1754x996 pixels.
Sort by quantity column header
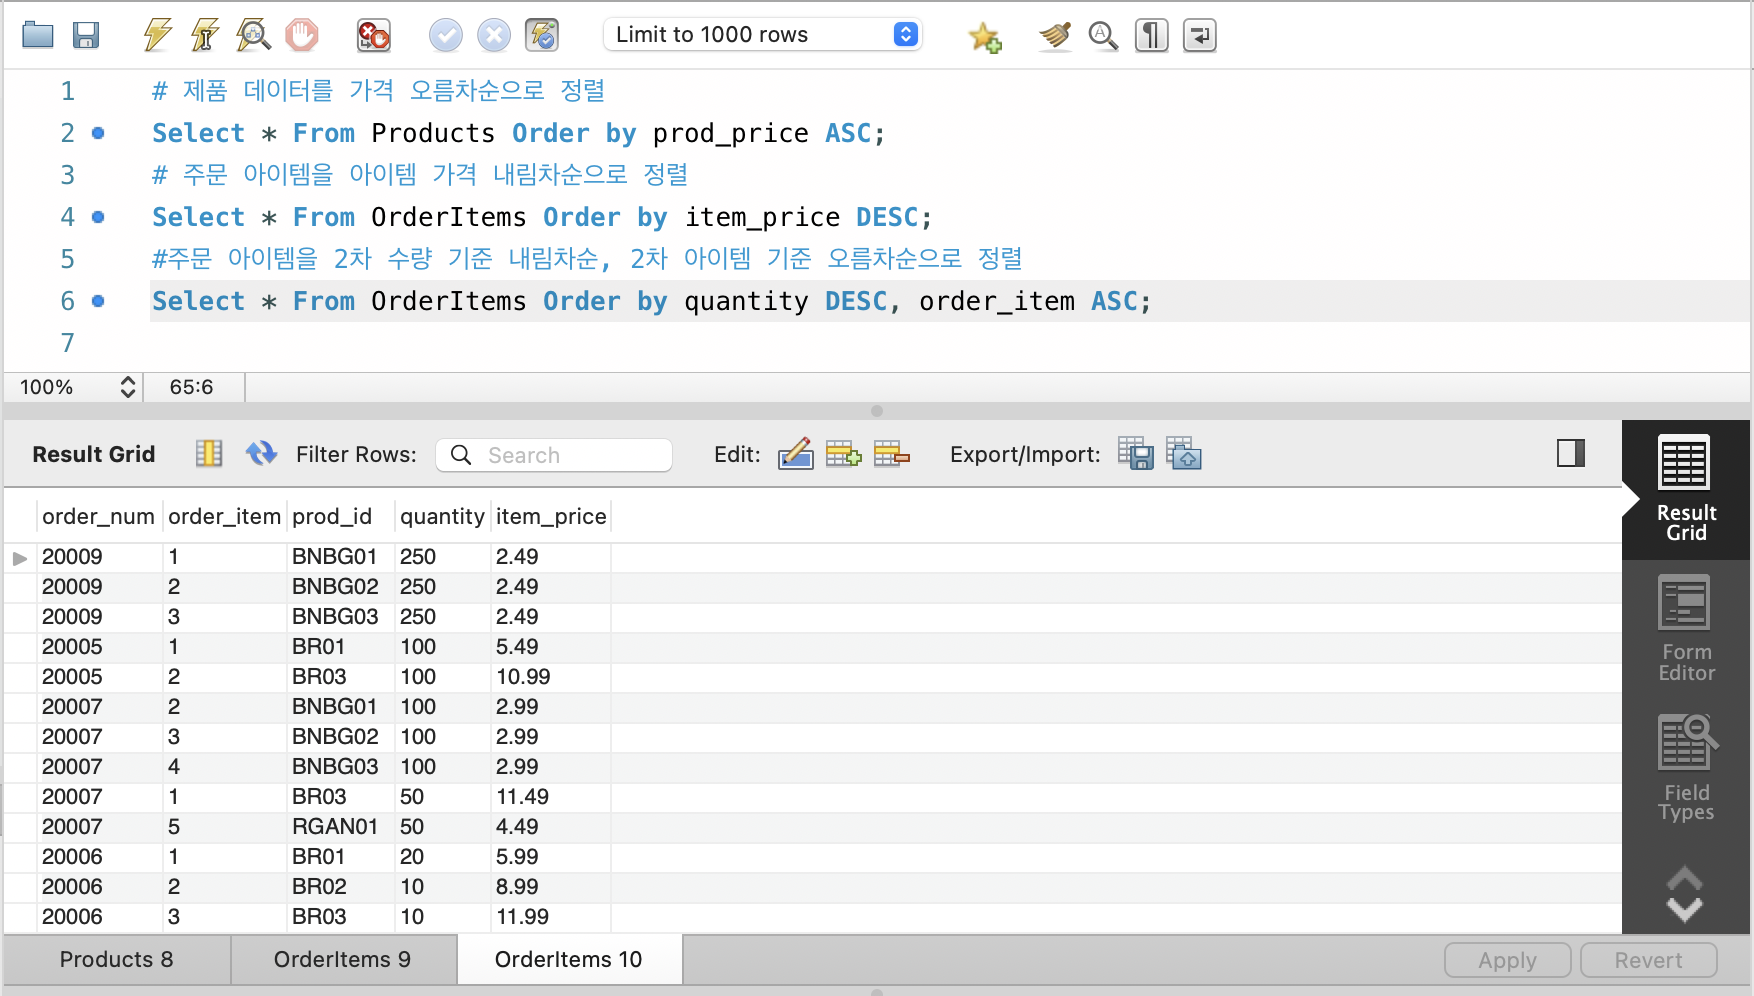click(x=442, y=517)
